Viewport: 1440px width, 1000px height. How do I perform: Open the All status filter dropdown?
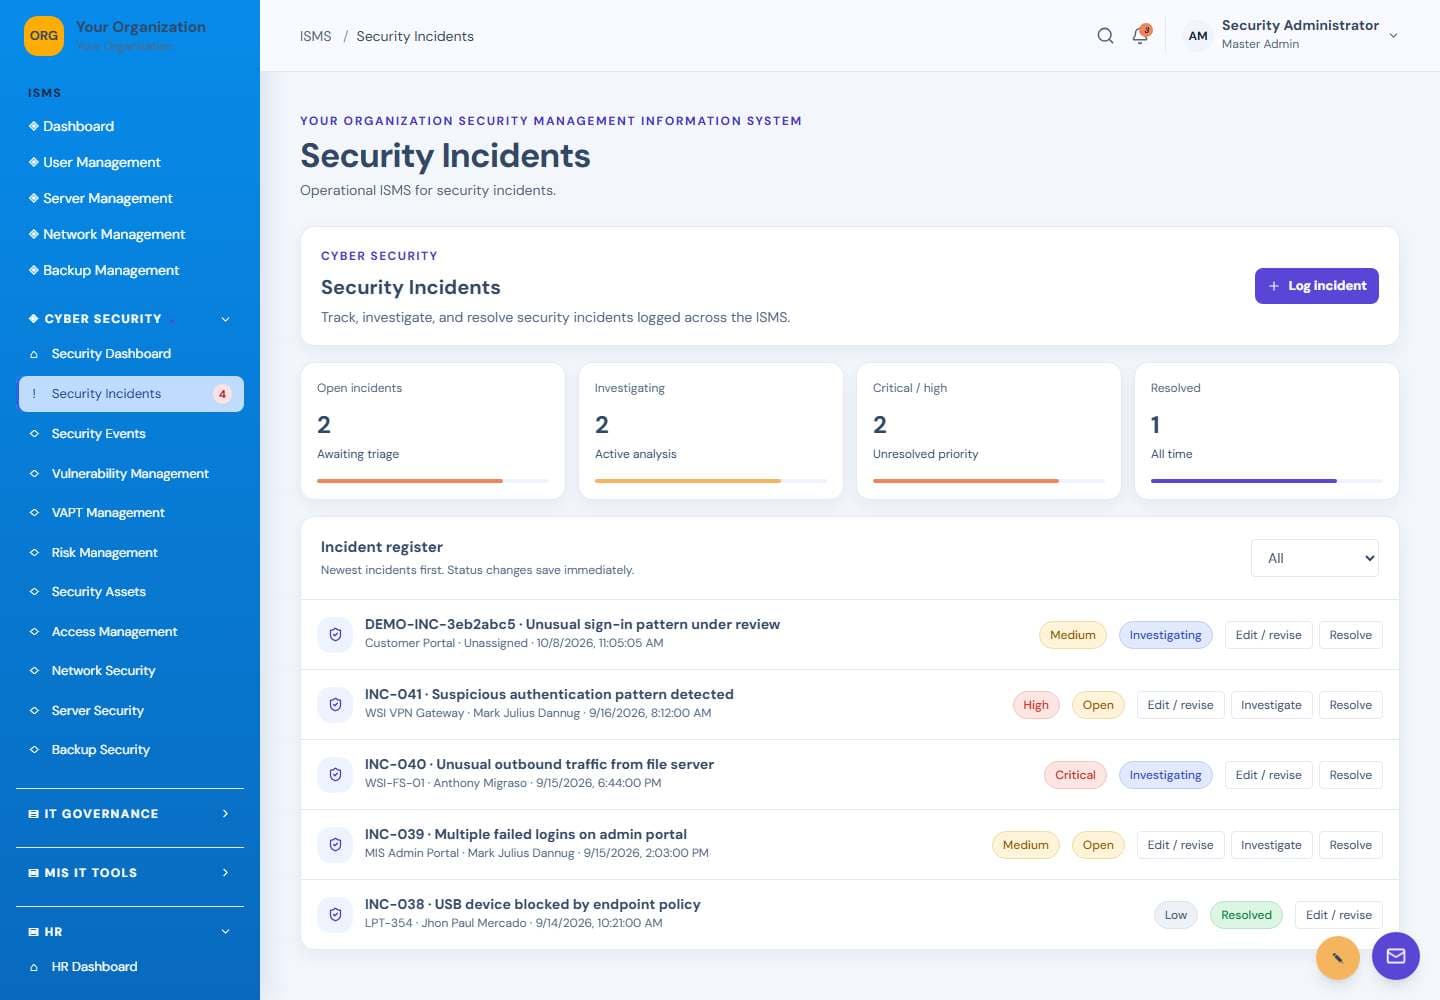(x=1314, y=558)
